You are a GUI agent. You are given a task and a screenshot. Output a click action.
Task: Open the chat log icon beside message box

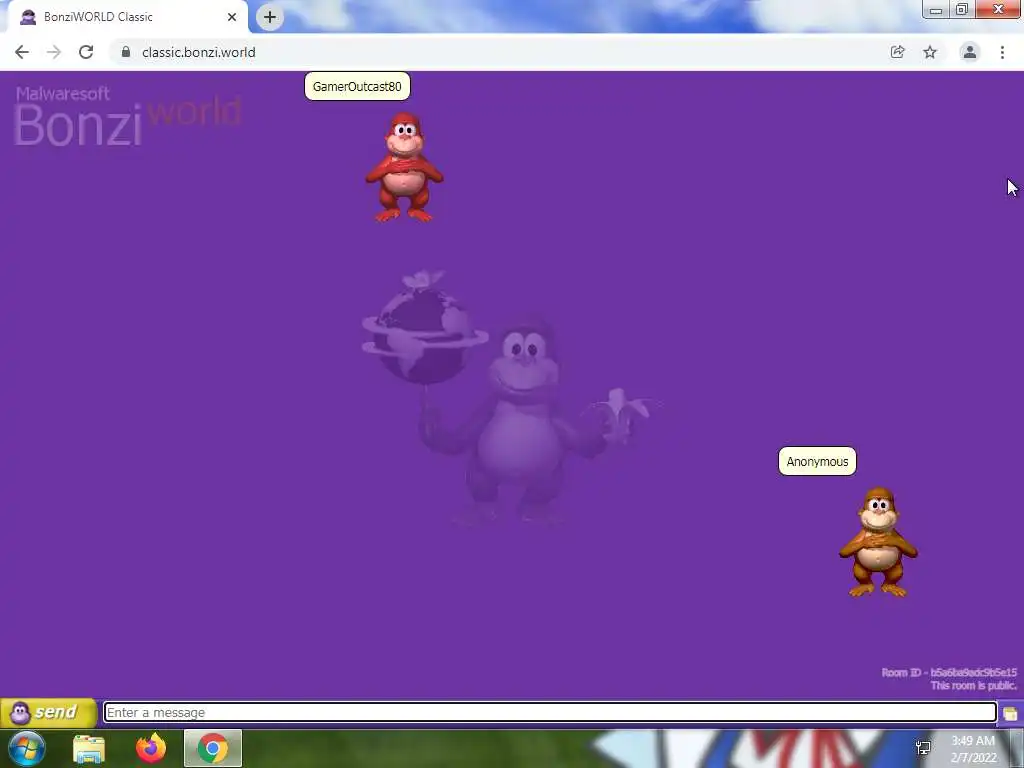pyautogui.click(x=1010, y=713)
